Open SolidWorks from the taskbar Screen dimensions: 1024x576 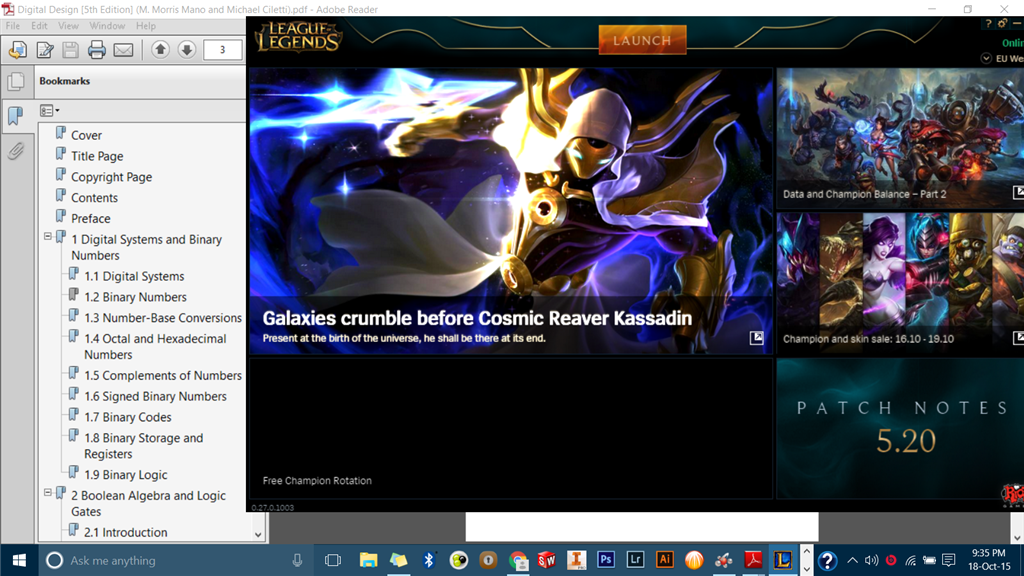[547, 560]
